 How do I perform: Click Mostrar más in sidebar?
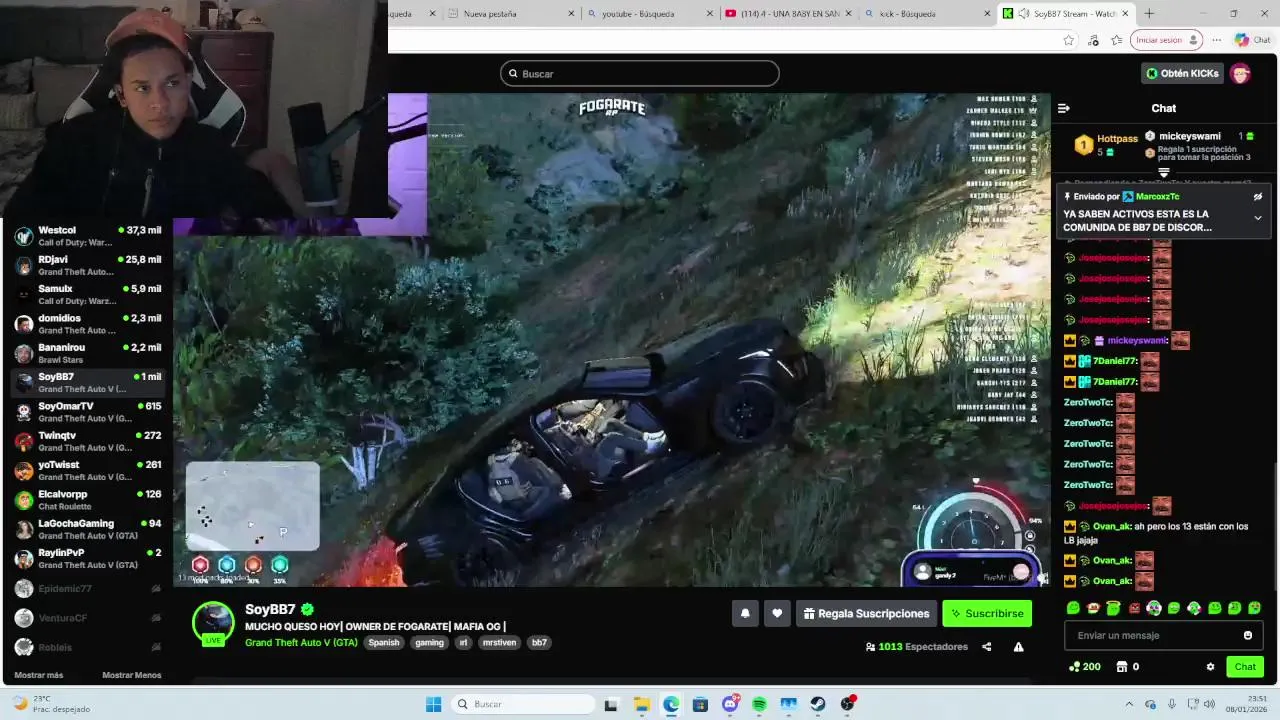[39, 675]
